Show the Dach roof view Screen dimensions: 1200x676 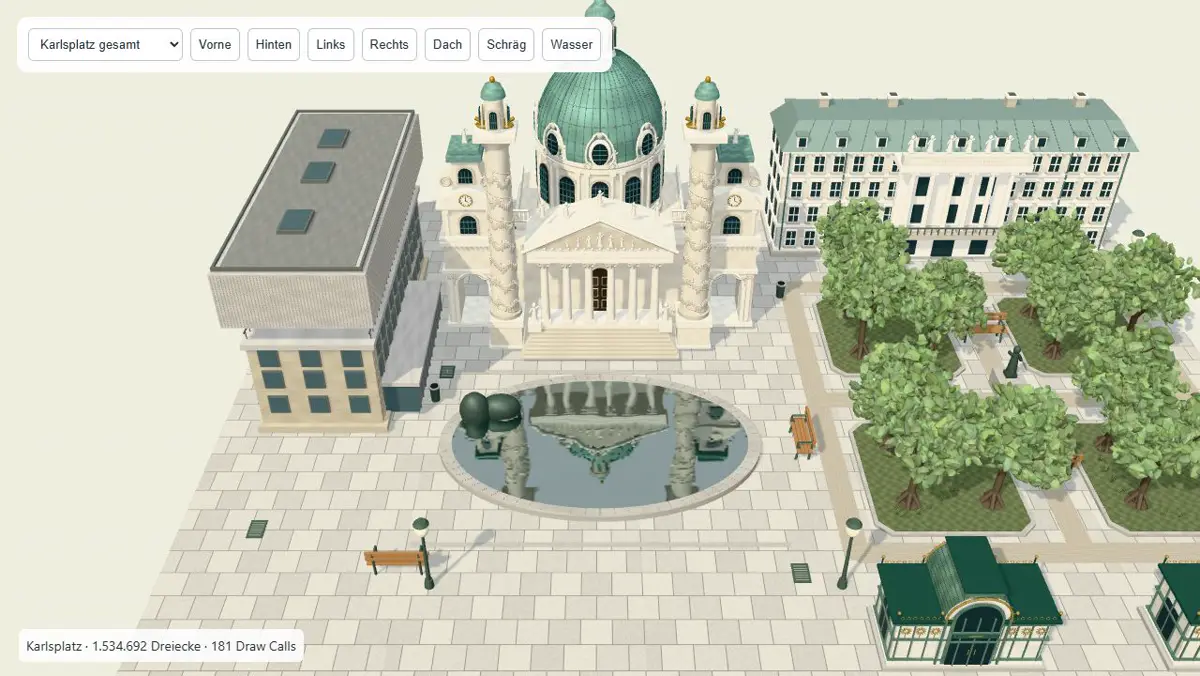click(448, 44)
